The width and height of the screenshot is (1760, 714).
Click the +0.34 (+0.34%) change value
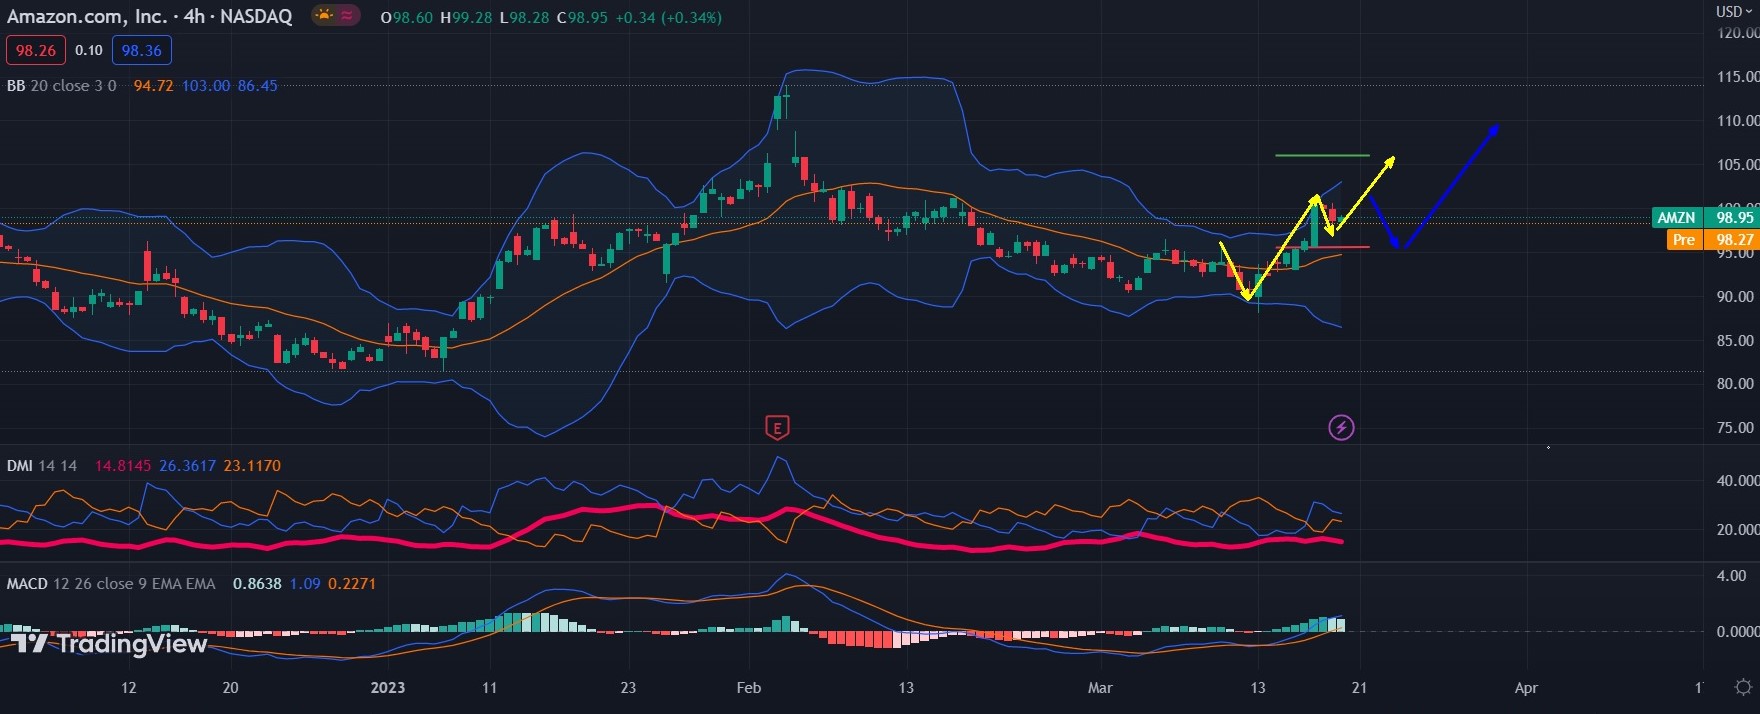[668, 17]
